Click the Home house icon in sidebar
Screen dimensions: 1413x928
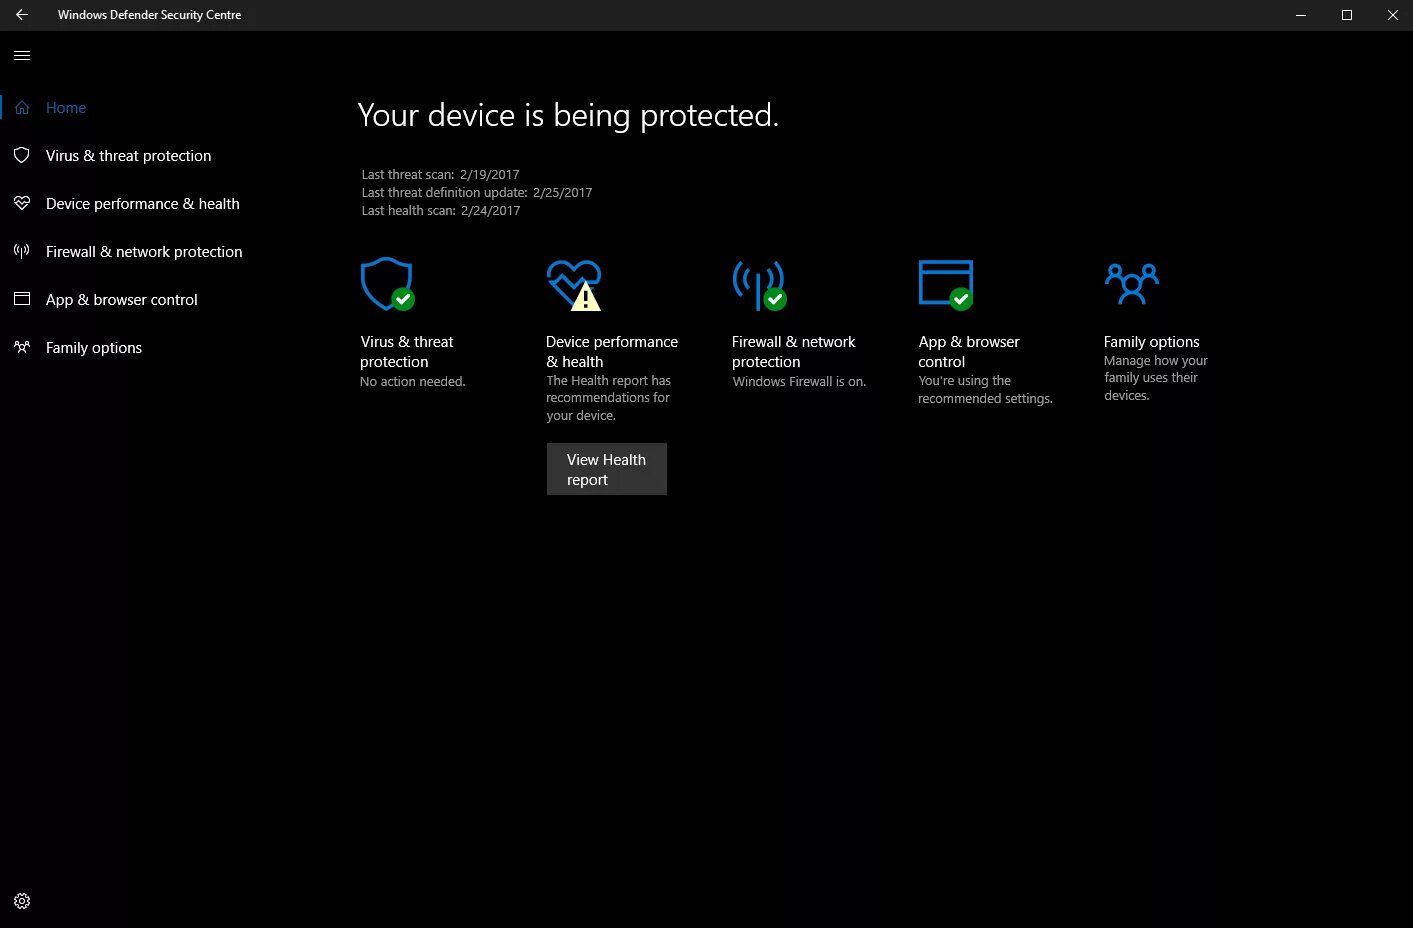[x=22, y=107]
